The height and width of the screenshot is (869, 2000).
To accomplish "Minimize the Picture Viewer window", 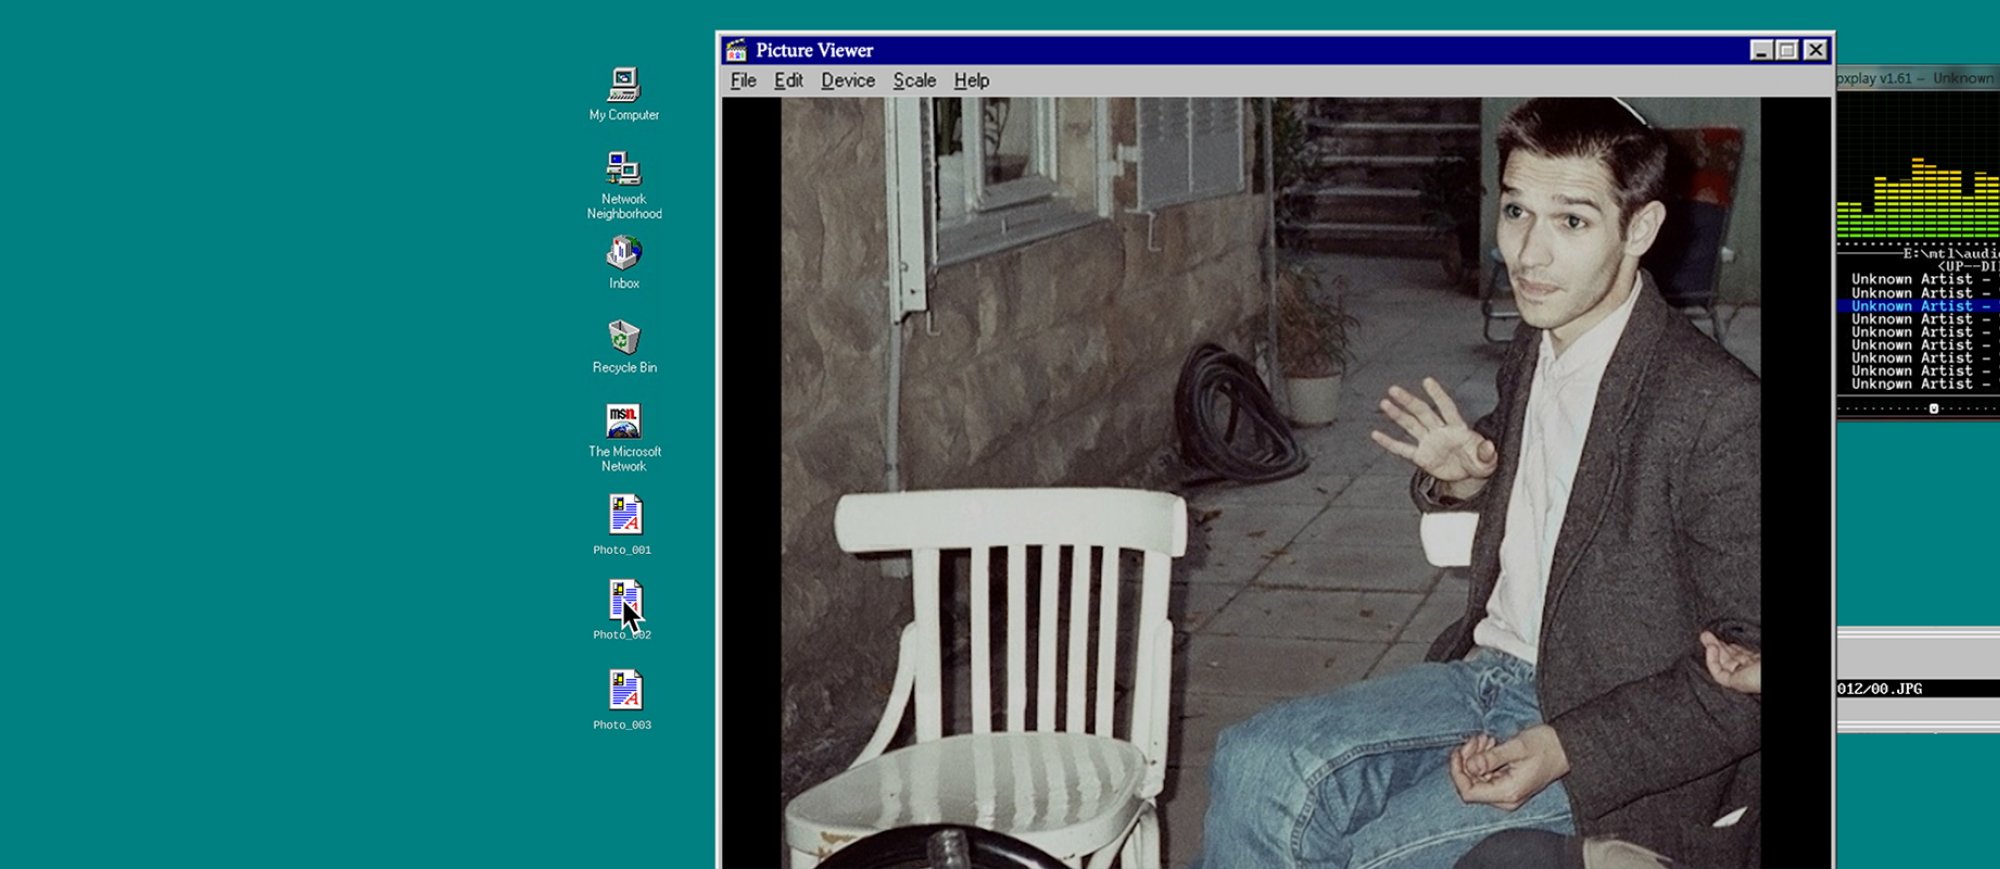I will pyautogui.click(x=1761, y=50).
